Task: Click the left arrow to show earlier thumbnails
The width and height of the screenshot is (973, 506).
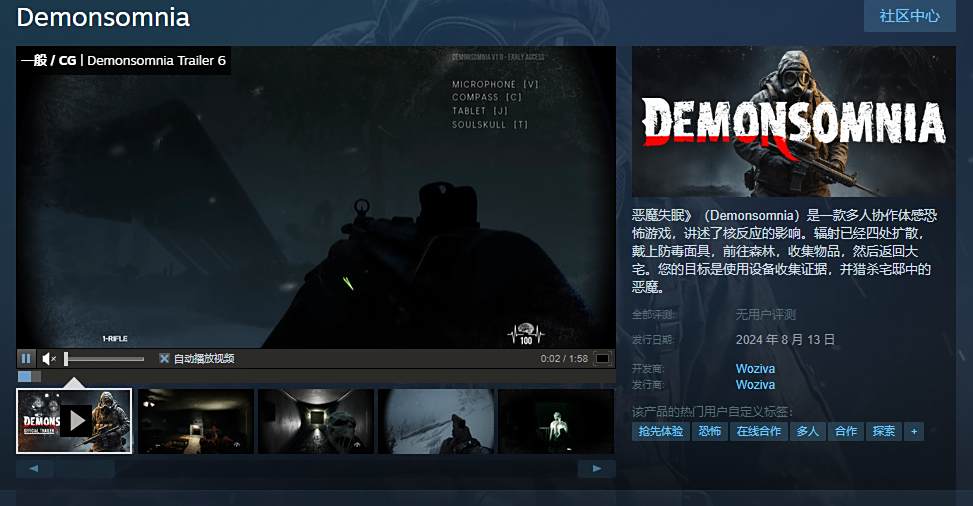Action: 34,469
